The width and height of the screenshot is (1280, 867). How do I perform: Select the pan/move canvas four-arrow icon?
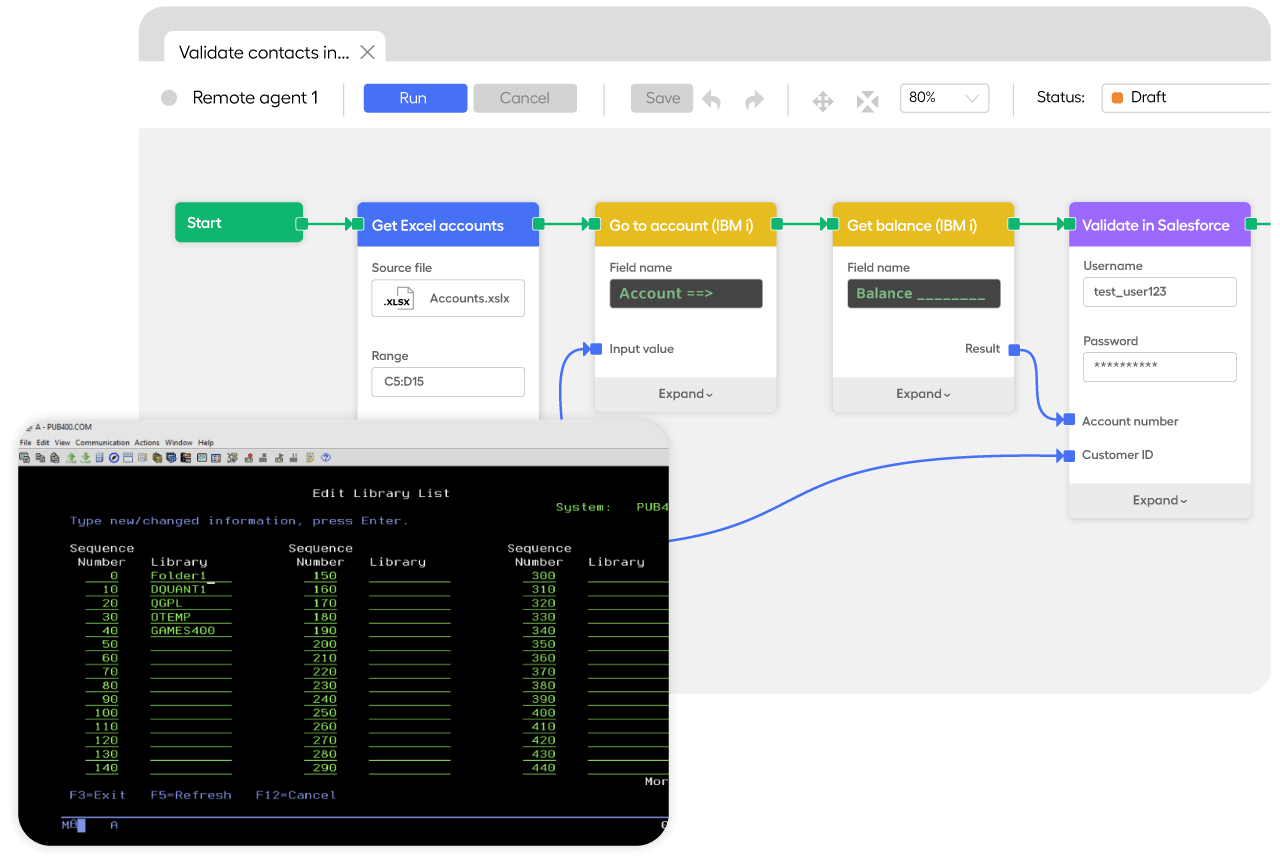tap(823, 101)
